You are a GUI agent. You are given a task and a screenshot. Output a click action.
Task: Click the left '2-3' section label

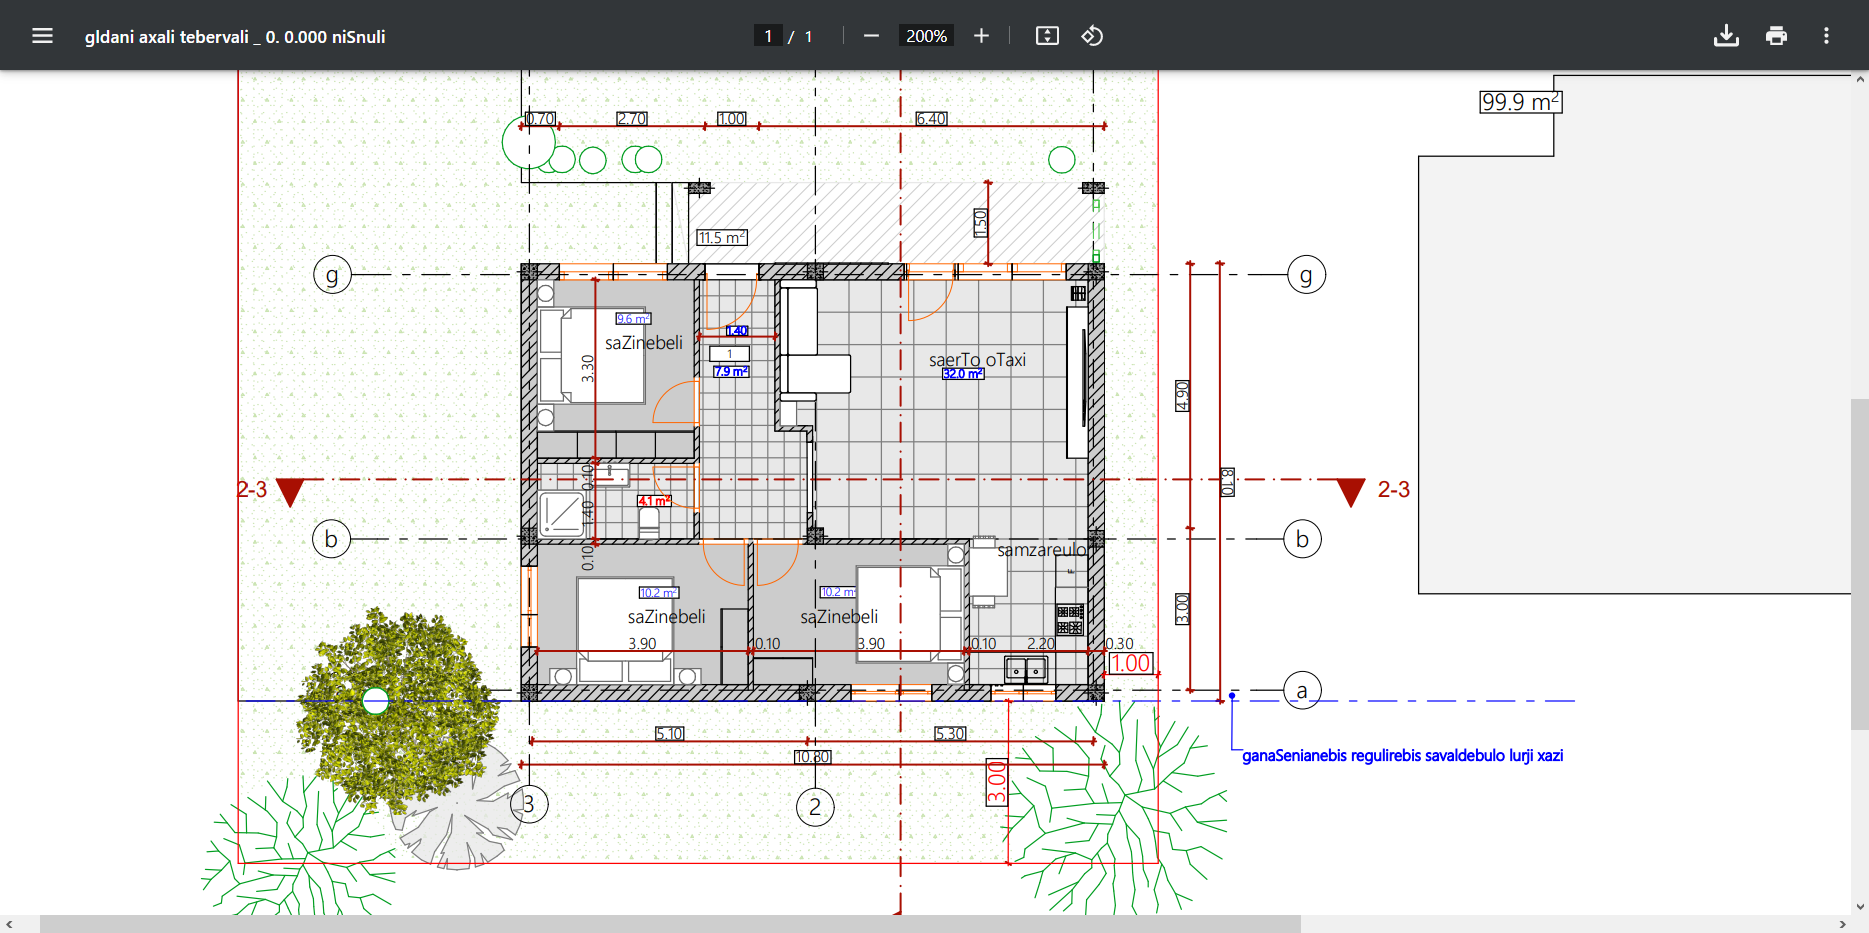pyautogui.click(x=252, y=490)
